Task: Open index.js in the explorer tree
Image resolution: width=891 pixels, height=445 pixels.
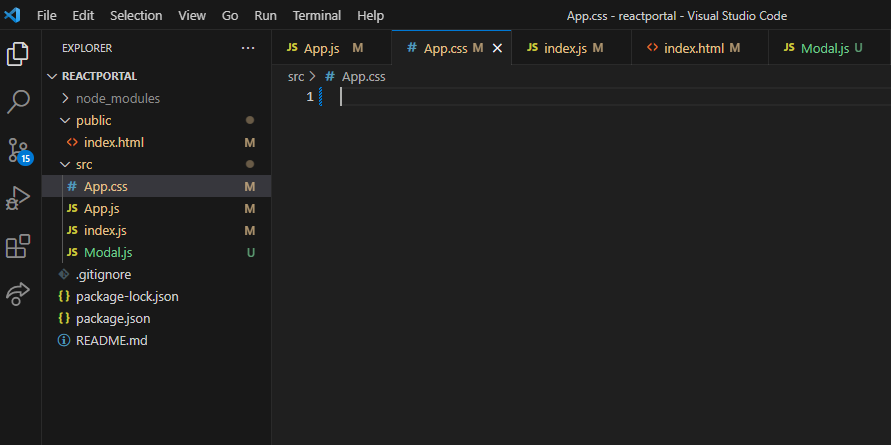Action: [156, 231]
